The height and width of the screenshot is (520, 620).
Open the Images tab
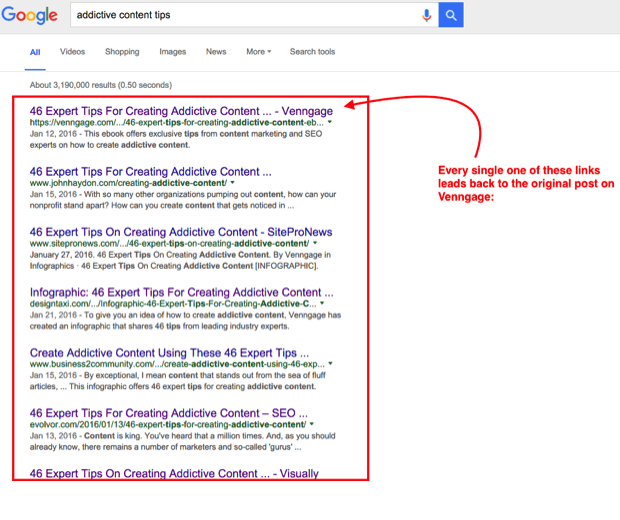pos(173,52)
